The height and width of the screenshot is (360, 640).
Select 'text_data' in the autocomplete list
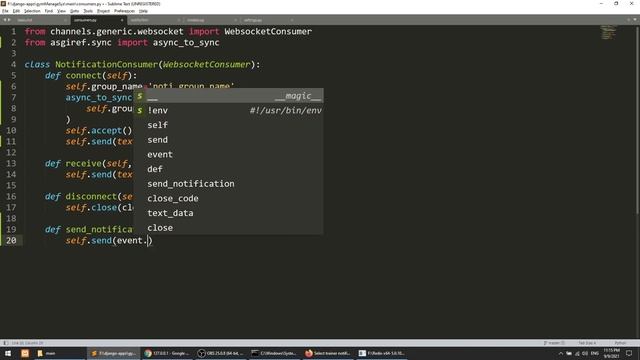(x=170, y=213)
